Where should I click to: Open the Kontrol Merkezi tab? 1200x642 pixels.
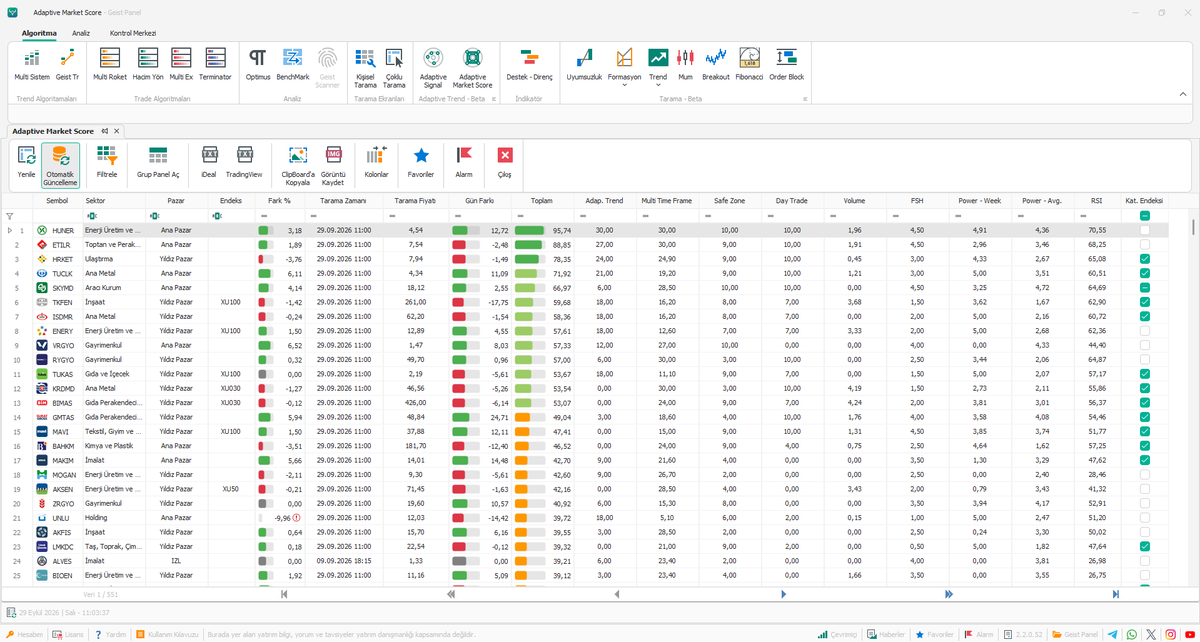click(x=133, y=33)
